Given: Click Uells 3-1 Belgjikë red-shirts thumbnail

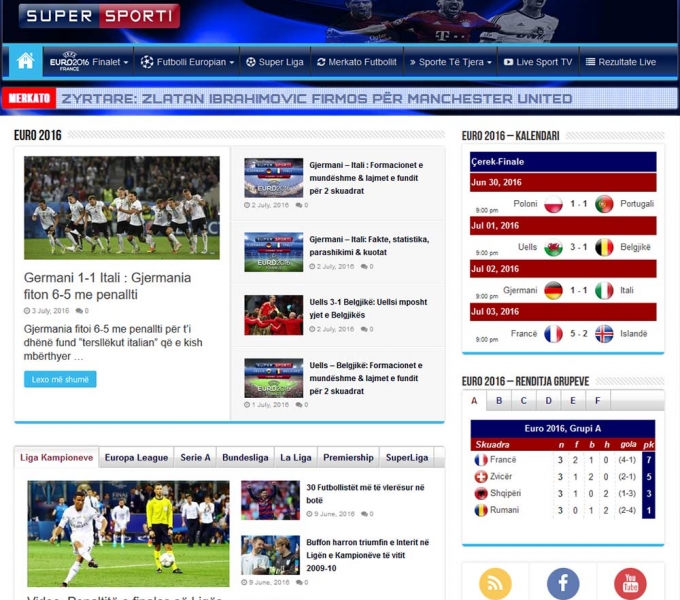Looking at the screenshot, I should 274,315.
